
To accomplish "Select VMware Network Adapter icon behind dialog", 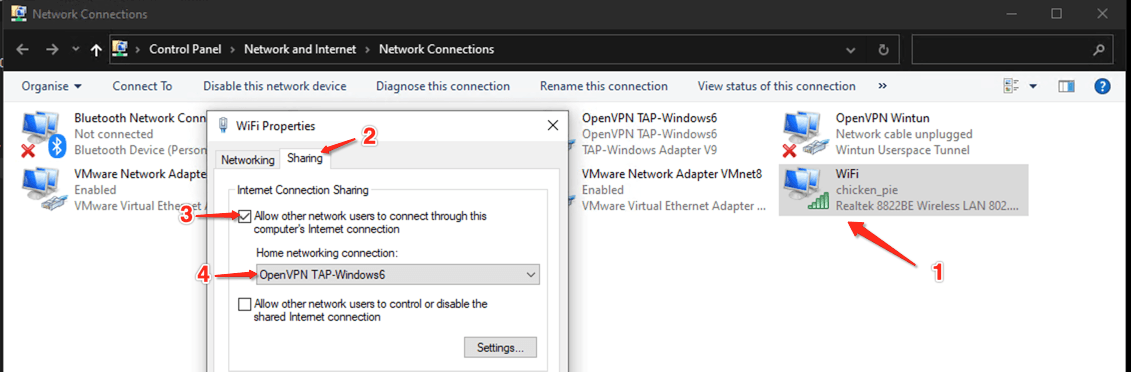I will tap(44, 189).
